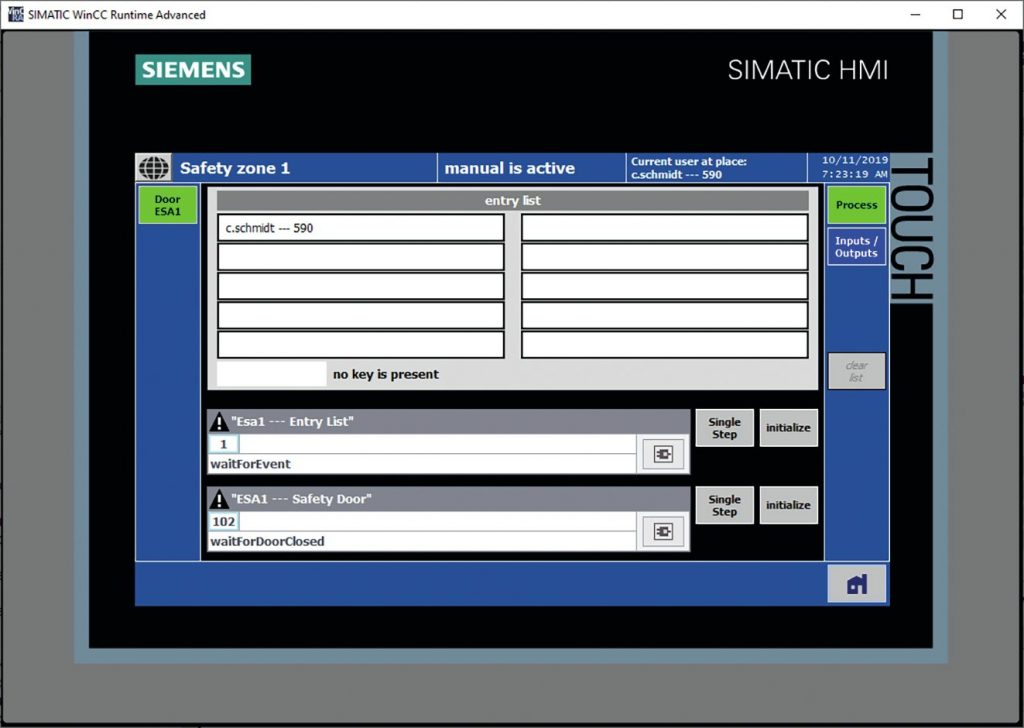The width and height of the screenshot is (1024, 728).
Task: Select the Door ESA1 button
Action: pyautogui.click(x=167, y=206)
